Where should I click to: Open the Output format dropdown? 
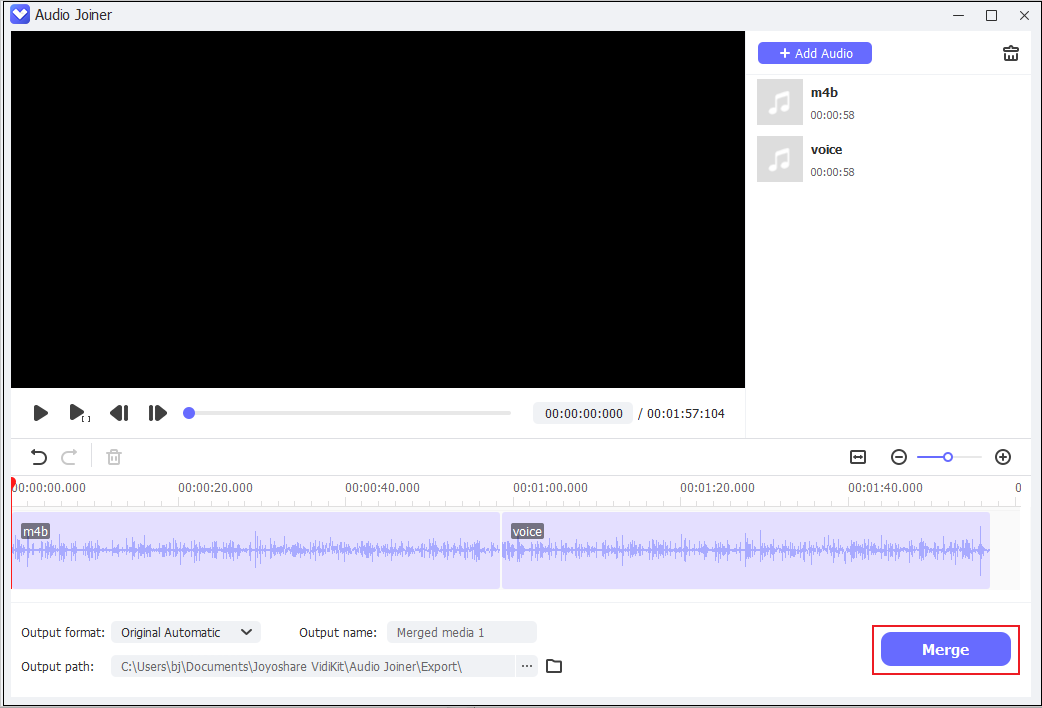click(185, 632)
